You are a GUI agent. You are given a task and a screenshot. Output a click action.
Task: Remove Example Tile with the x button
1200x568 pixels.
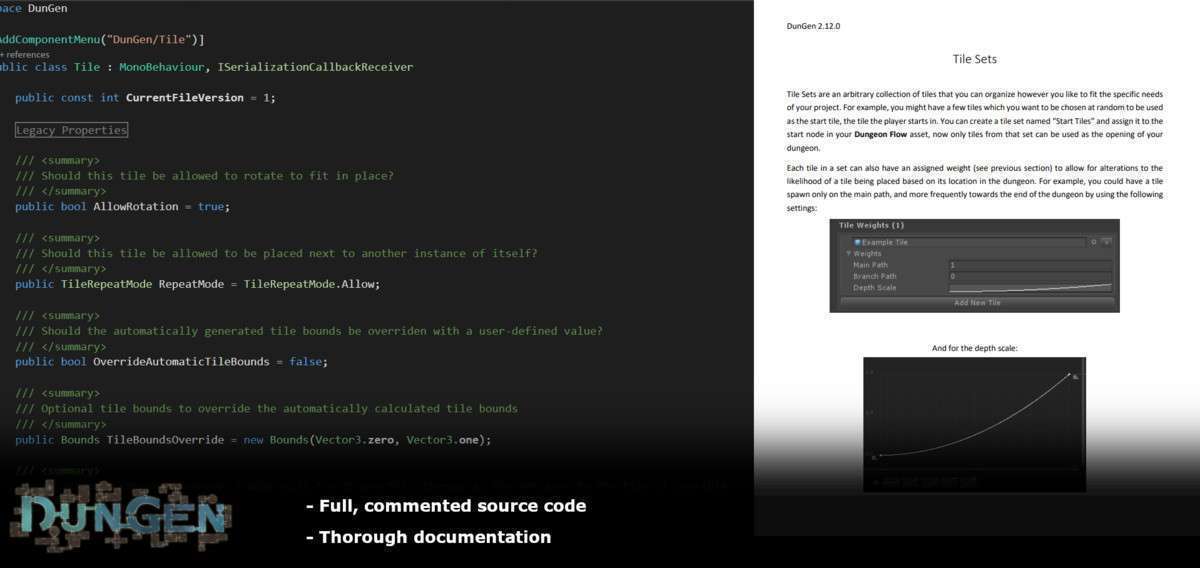[x=1106, y=242]
